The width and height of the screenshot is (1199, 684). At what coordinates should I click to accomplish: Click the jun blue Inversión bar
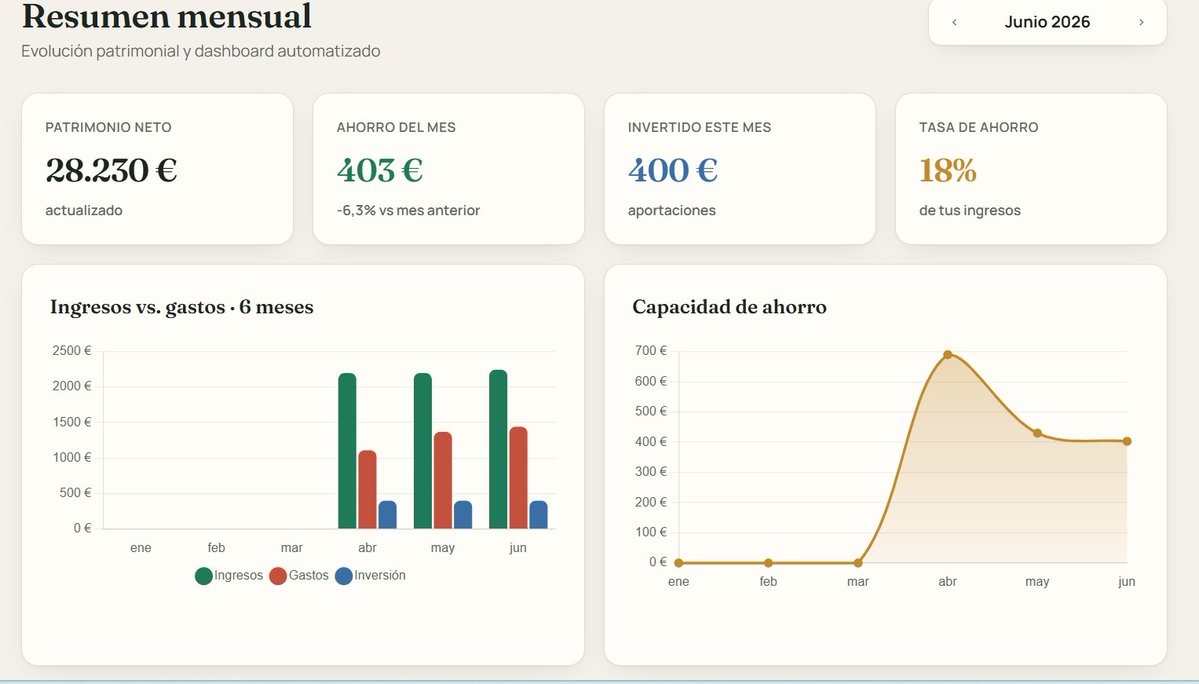538,515
